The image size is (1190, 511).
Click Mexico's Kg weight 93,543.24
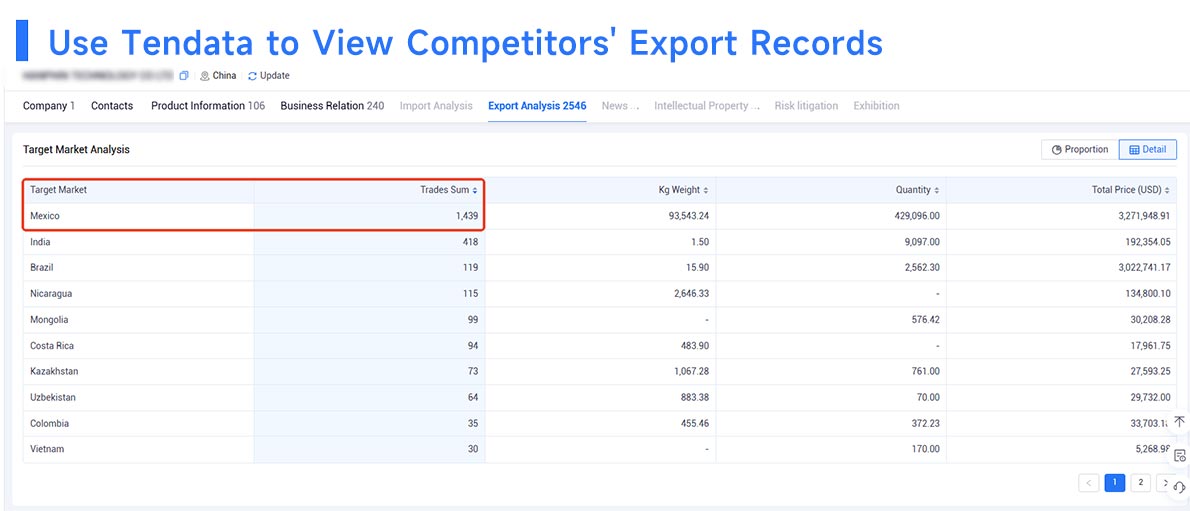[688, 216]
